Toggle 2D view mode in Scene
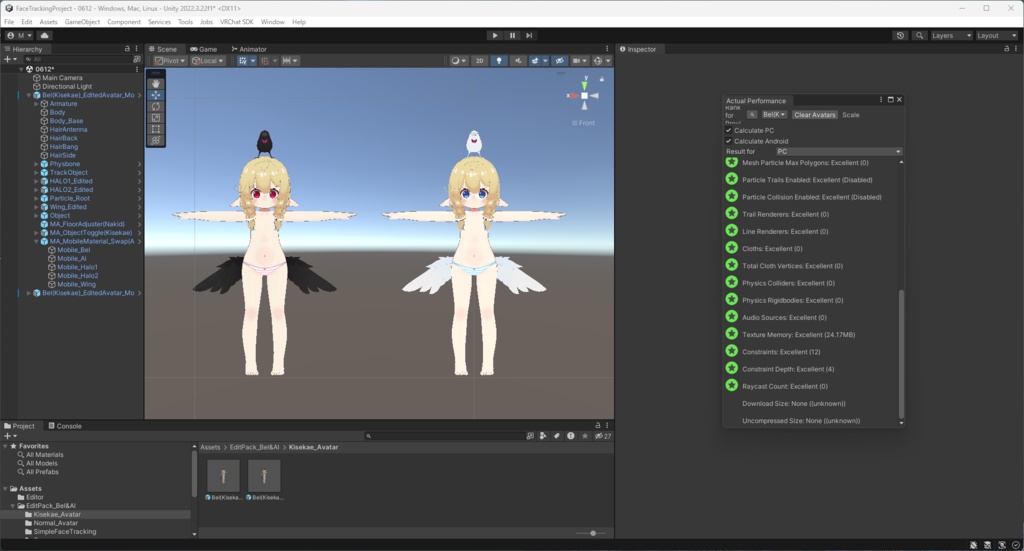Screen dimensions: 1024x551 pyautogui.click(x=479, y=61)
